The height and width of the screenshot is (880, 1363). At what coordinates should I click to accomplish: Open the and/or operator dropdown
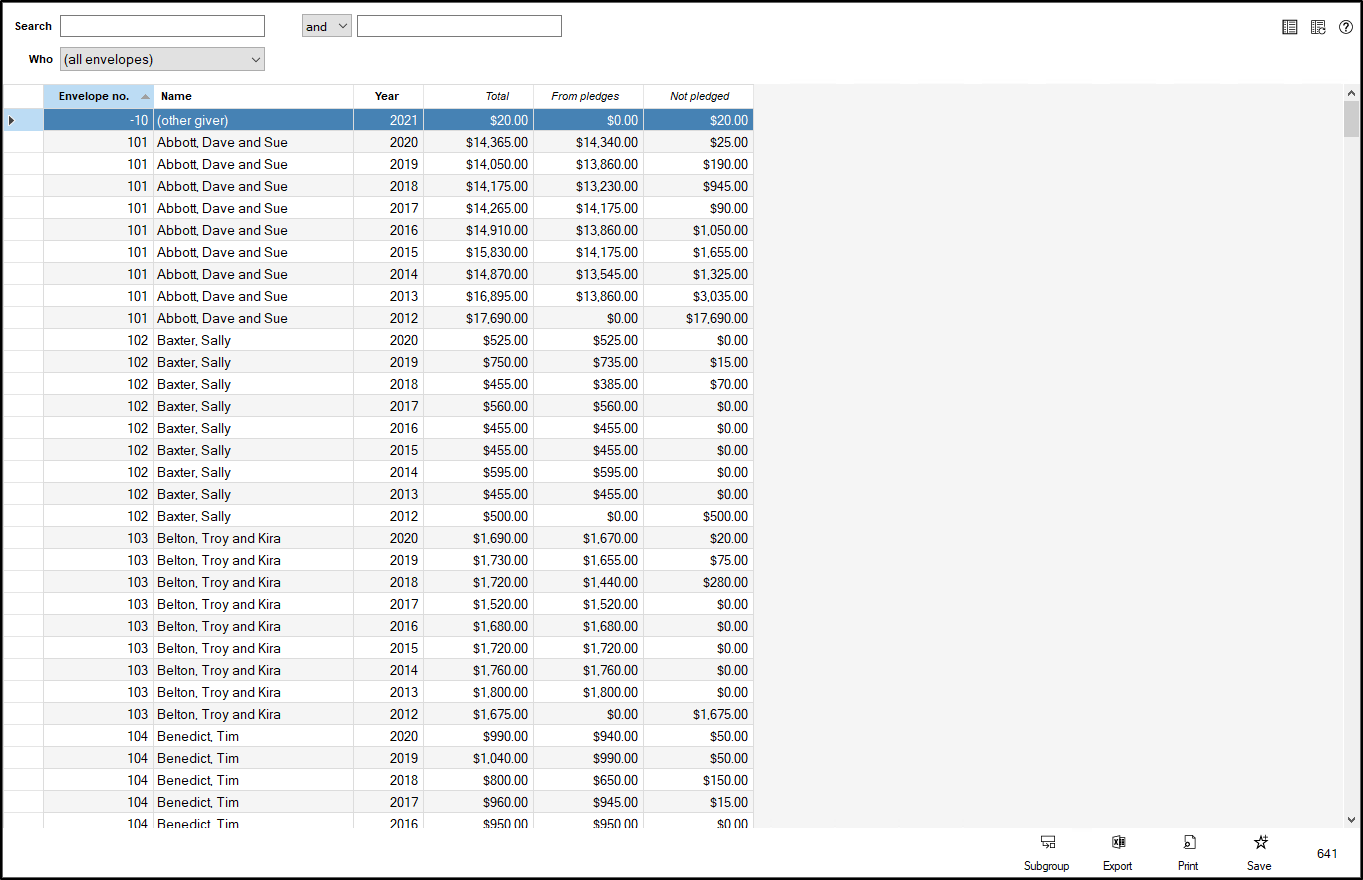(x=326, y=26)
